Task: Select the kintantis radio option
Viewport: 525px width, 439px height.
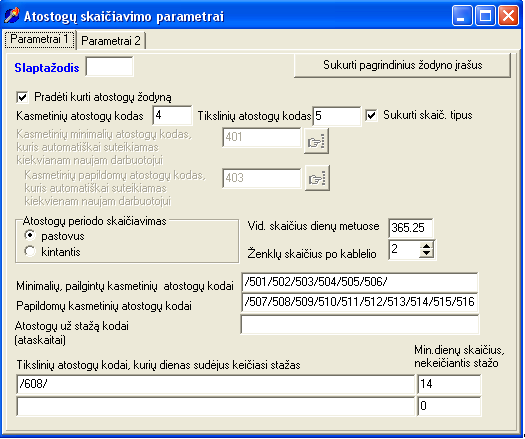Action: 30,251
